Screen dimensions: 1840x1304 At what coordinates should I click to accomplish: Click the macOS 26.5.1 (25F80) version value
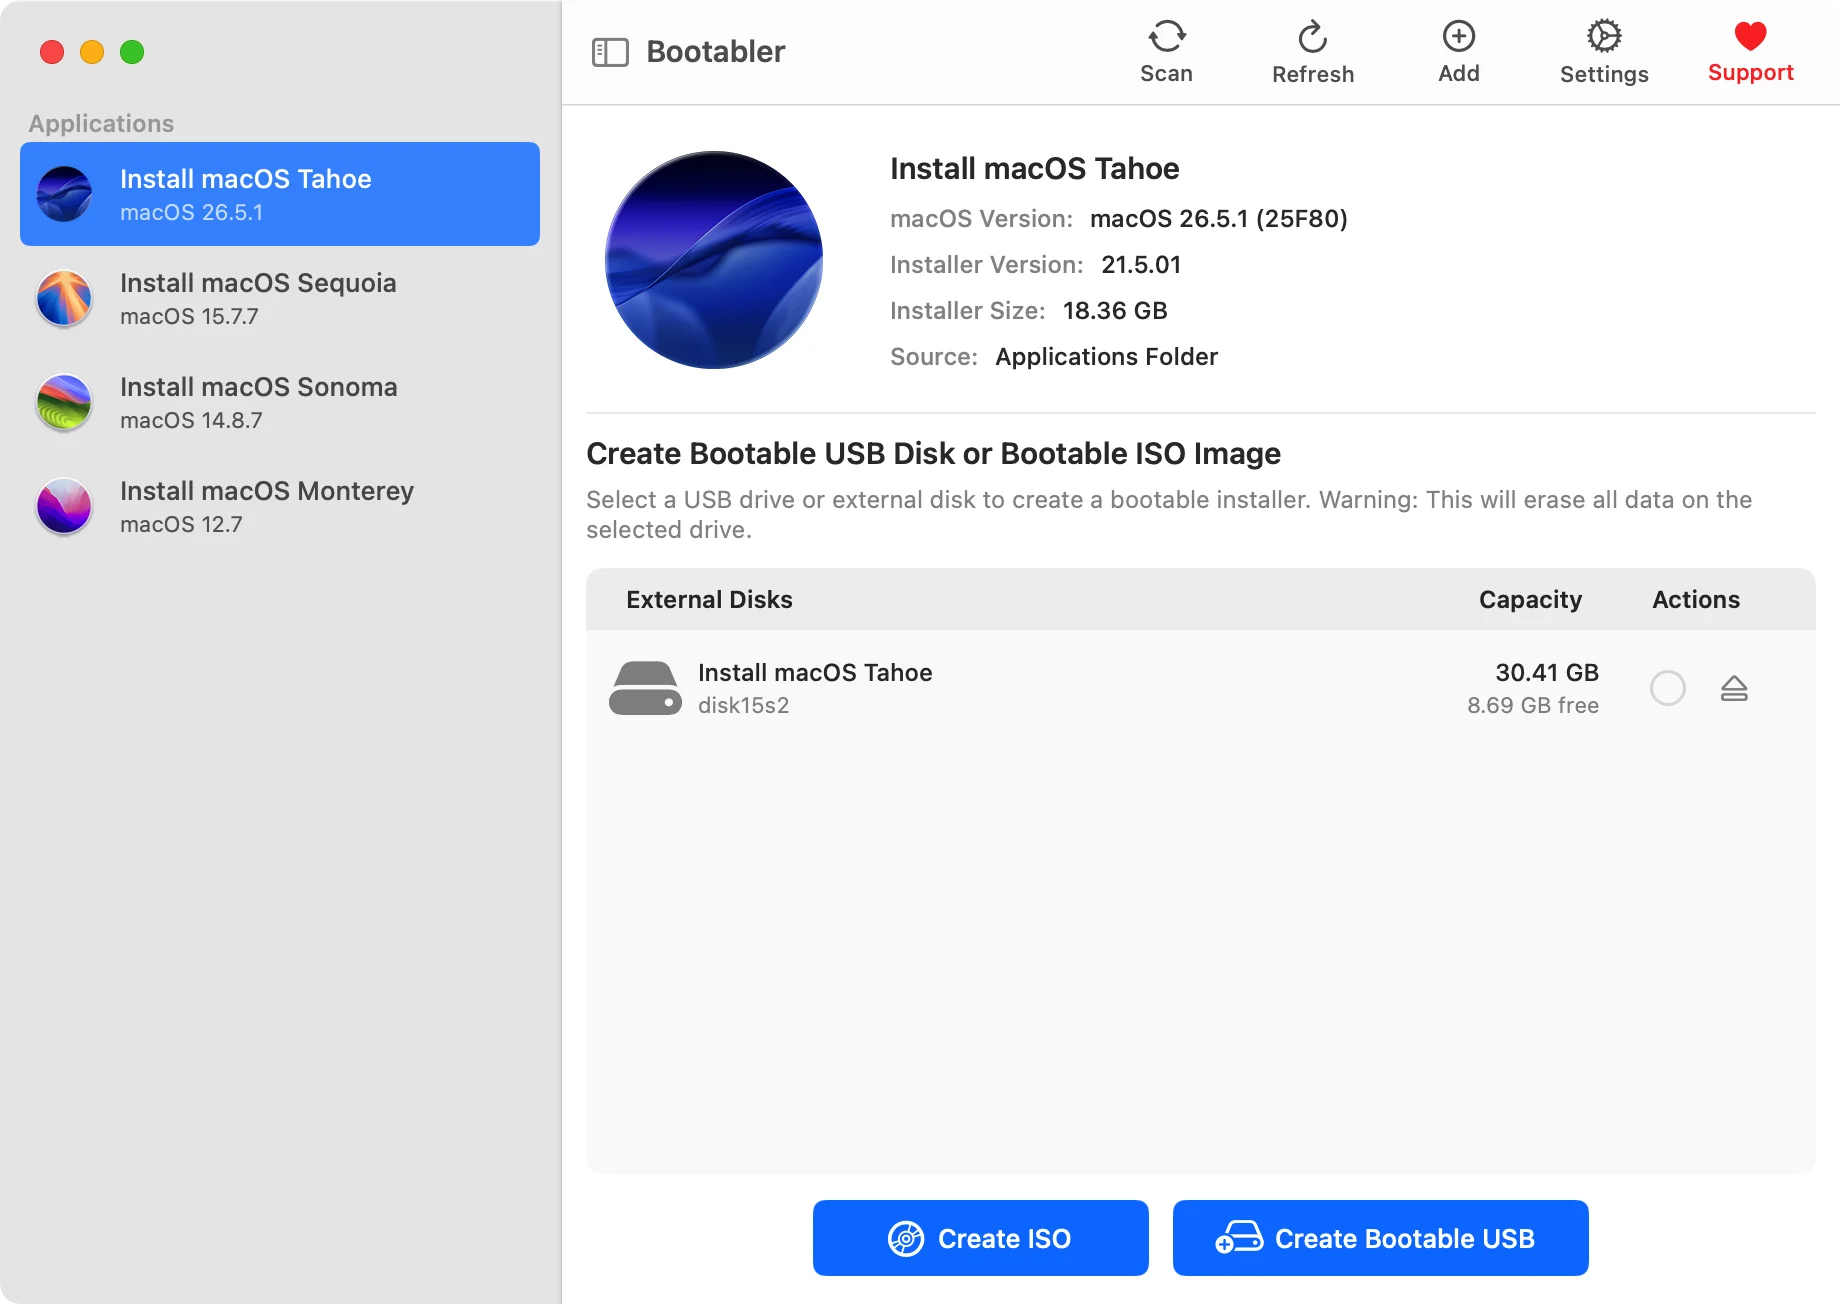click(x=1219, y=218)
